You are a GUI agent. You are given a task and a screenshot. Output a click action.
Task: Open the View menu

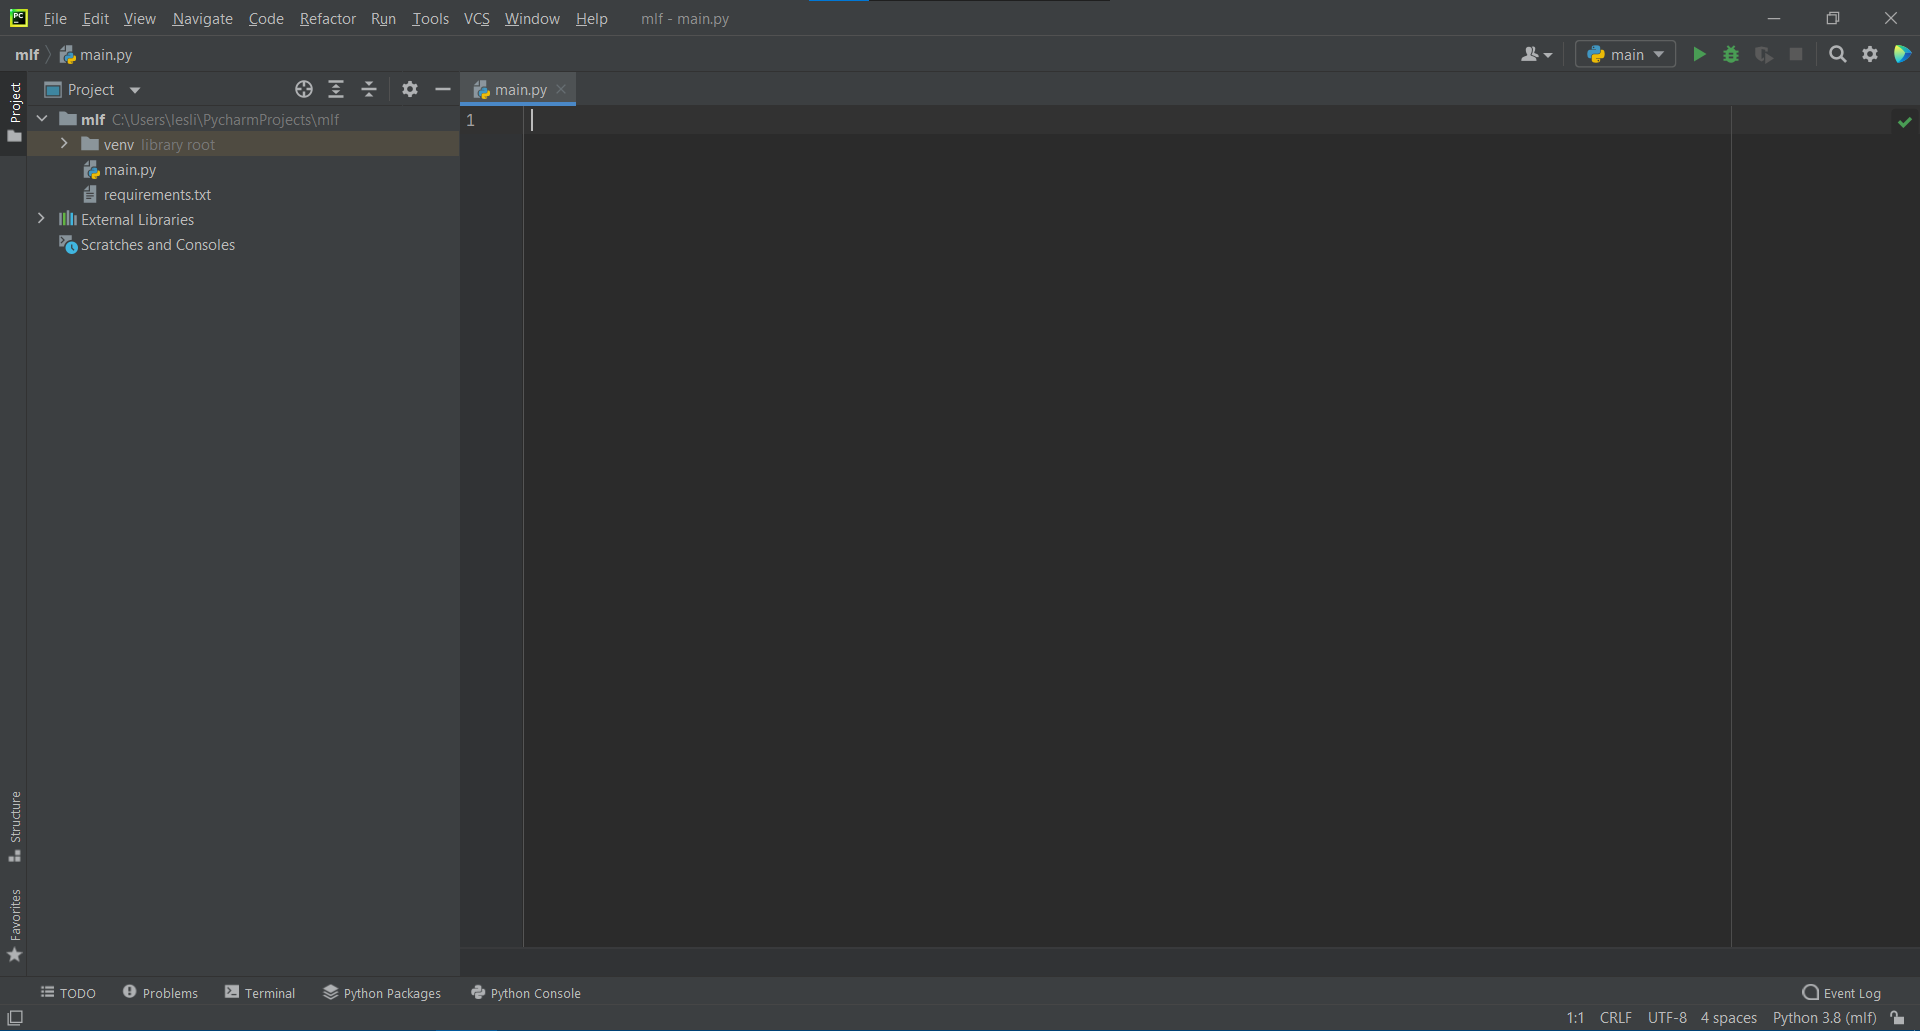140,19
